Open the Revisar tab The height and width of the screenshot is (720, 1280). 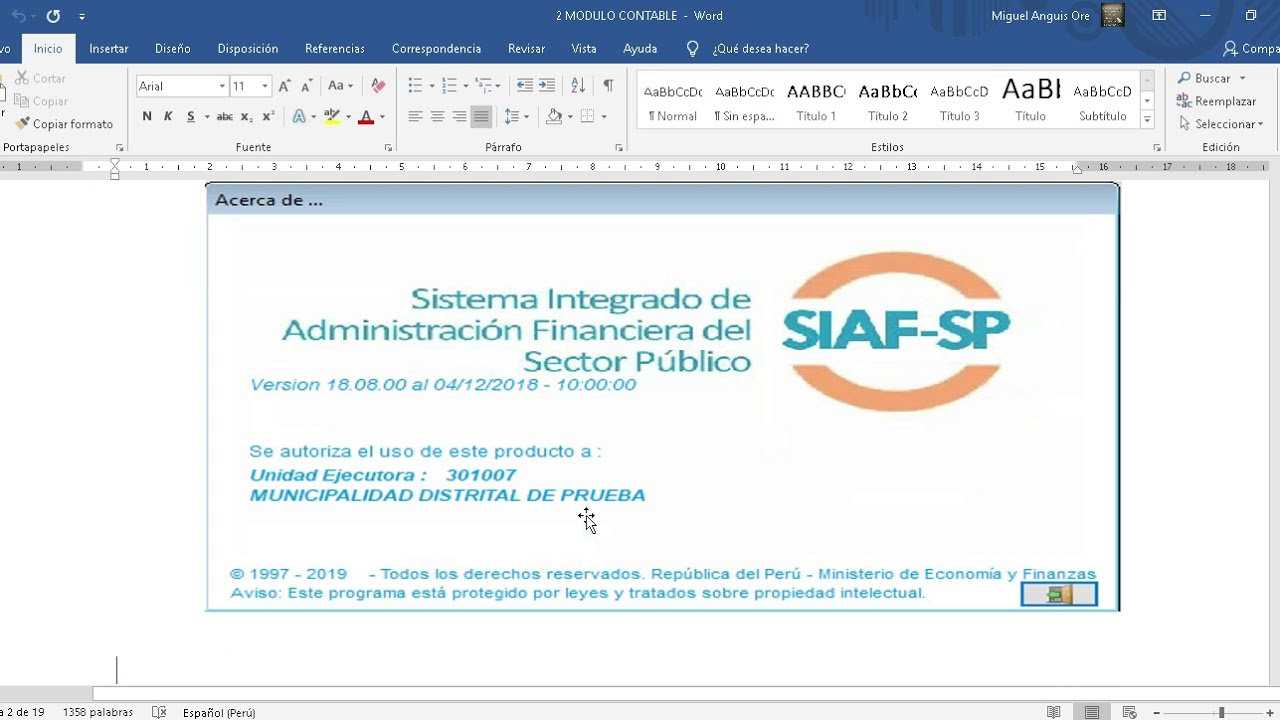(527, 48)
